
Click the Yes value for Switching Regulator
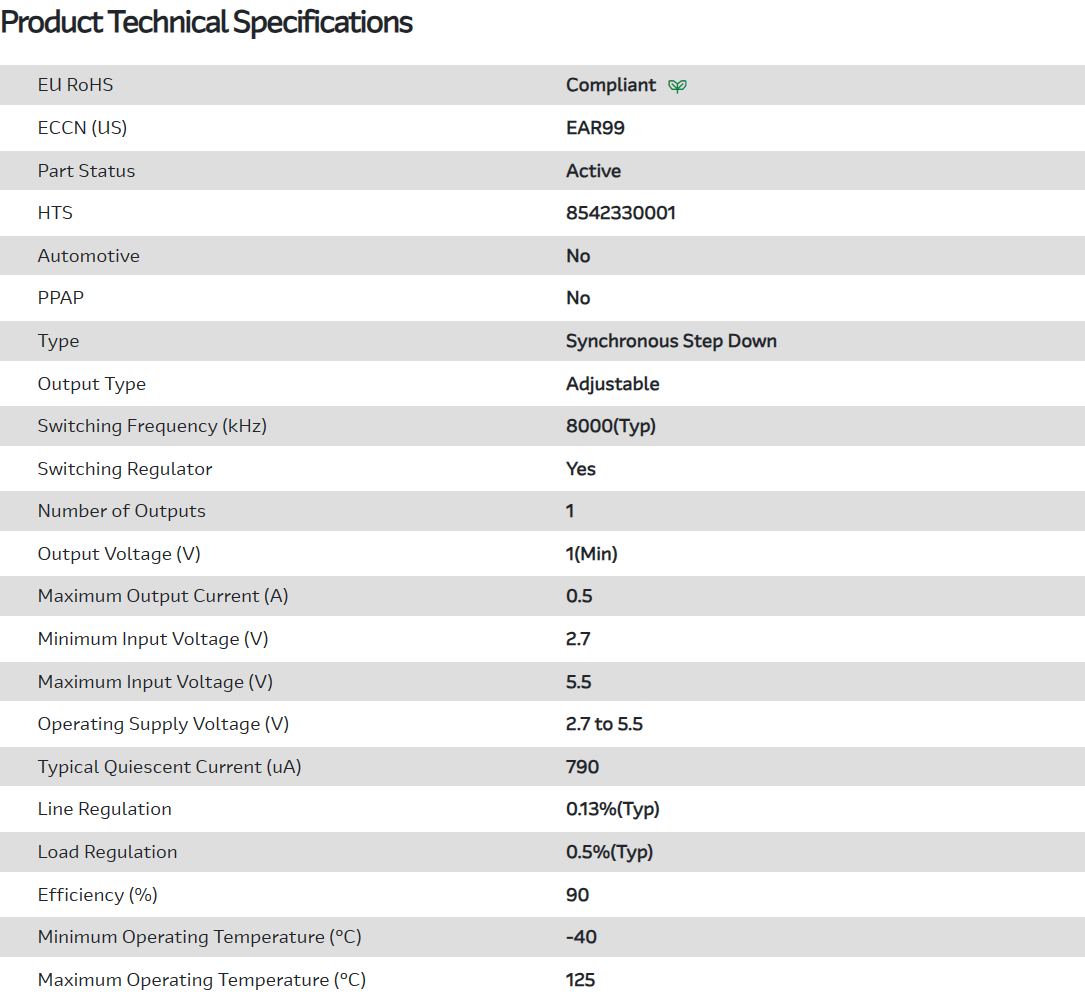pos(580,469)
